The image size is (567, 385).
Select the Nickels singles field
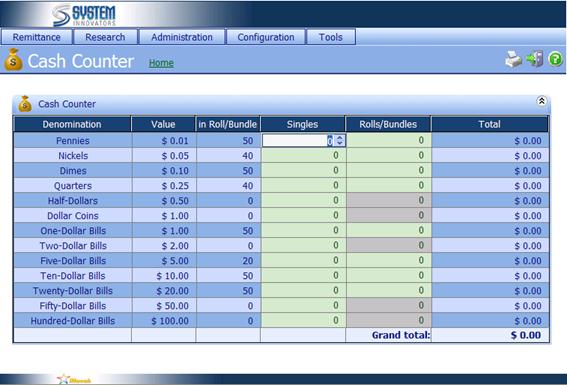click(303, 155)
